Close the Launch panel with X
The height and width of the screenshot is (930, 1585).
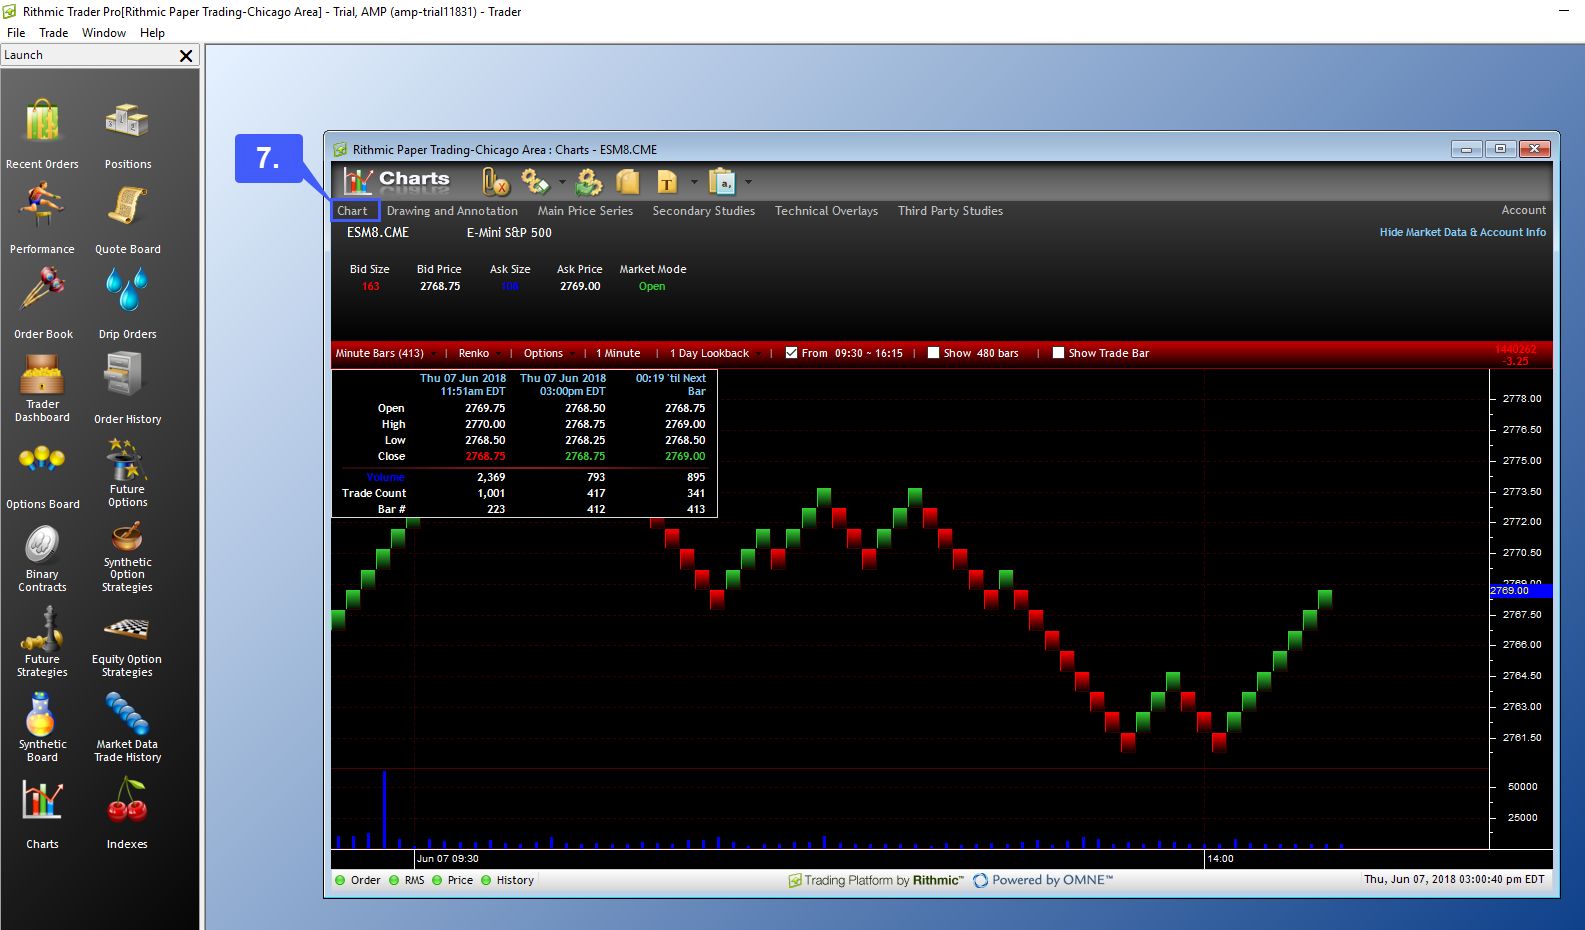pyautogui.click(x=186, y=56)
